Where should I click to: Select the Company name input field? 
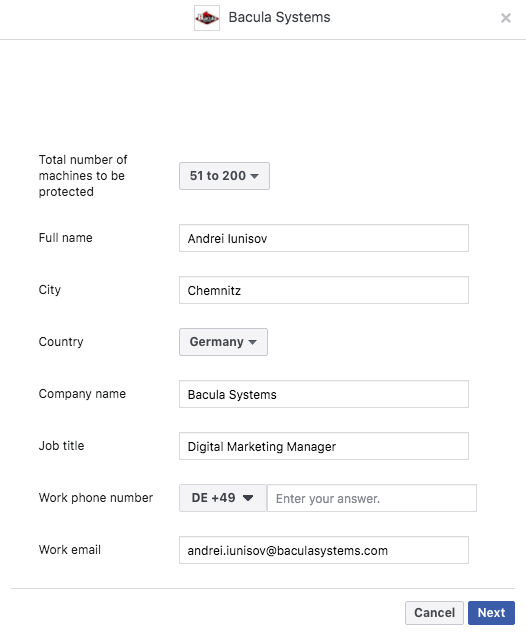(x=324, y=394)
